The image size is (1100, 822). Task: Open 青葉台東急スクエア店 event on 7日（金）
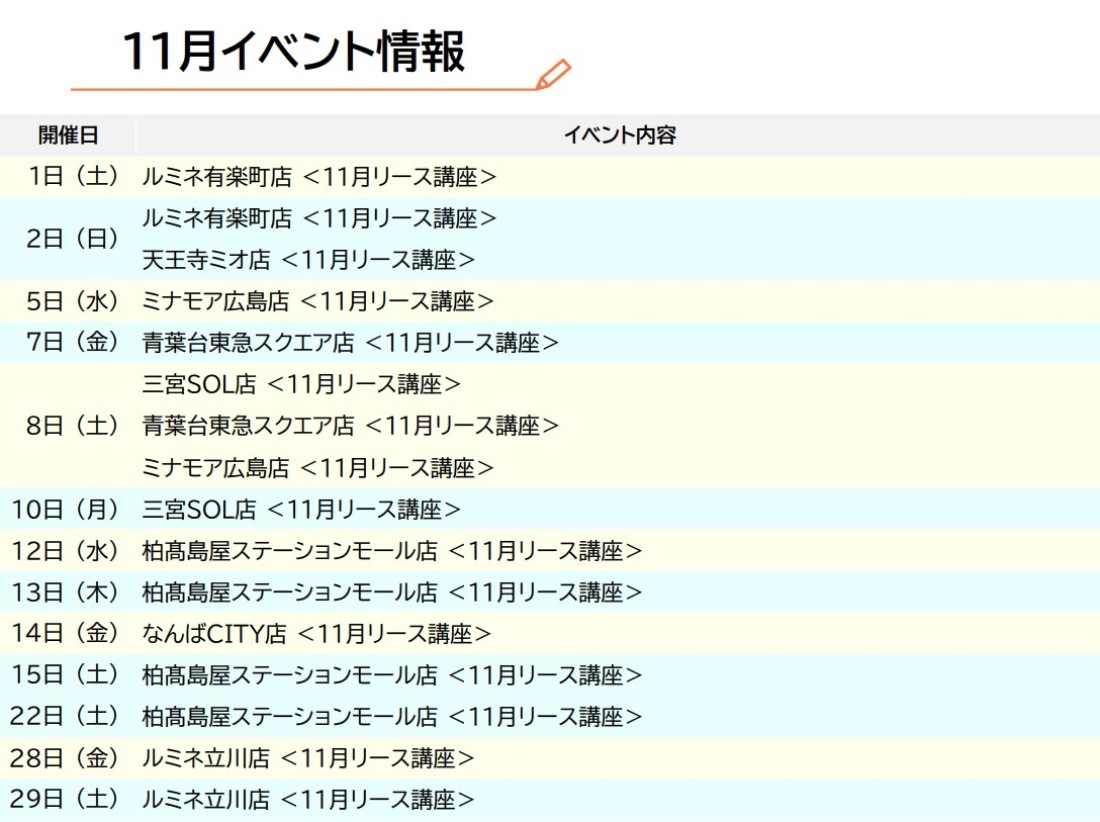[x=350, y=343]
